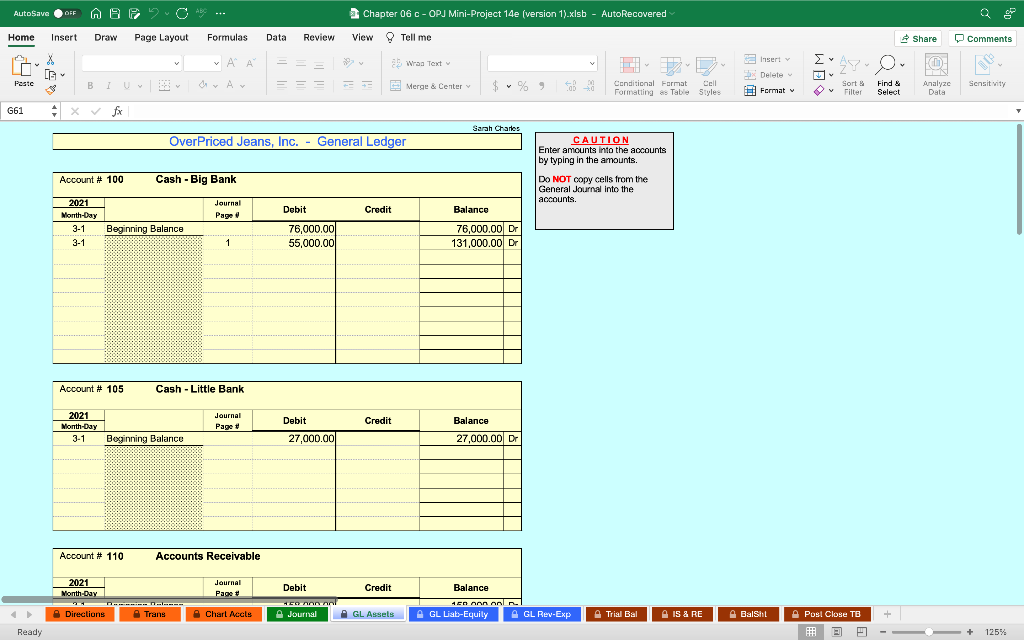The height and width of the screenshot is (640, 1024).
Task: Switch to Page Break Preview in status bar
Action: 861,632
